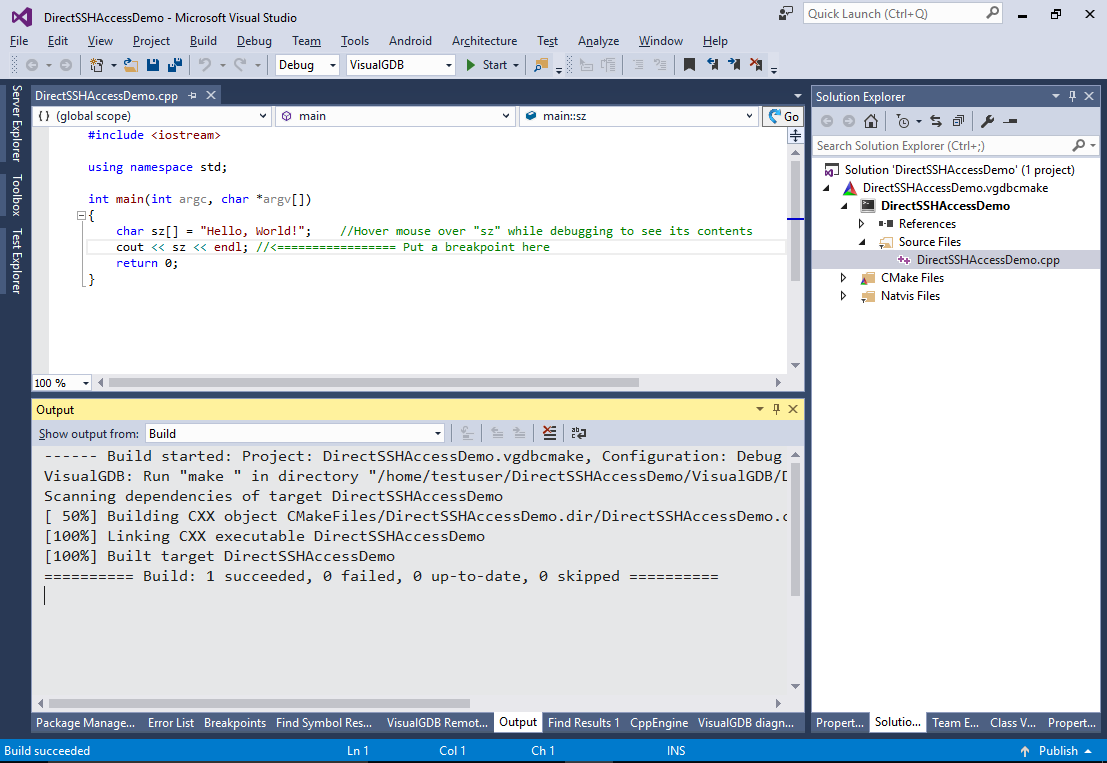Open the Architecture menu
The width and height of the screenshot is (1107, 763).
coord(484,41)
